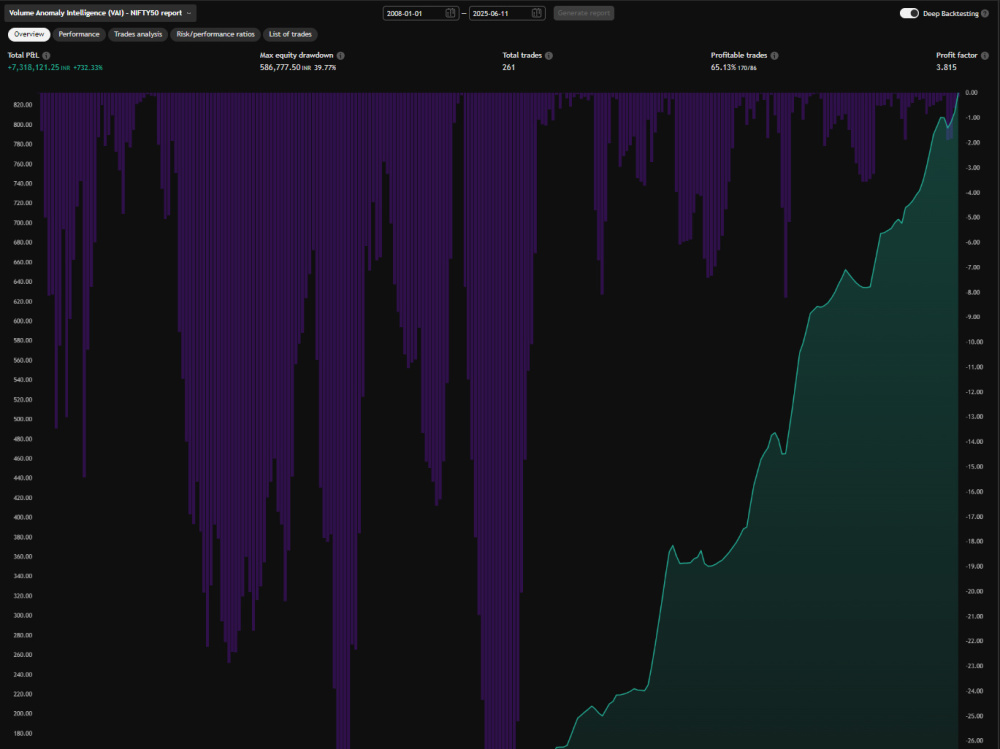Select the Risk/performance ratios tab
Viewport: 1000px width, 749px height.
tap(216, 34)
